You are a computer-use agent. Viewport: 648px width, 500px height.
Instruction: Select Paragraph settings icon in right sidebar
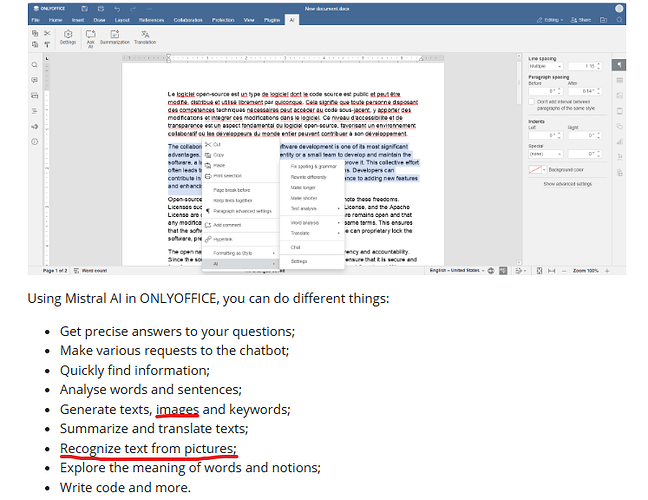(619, 65)
